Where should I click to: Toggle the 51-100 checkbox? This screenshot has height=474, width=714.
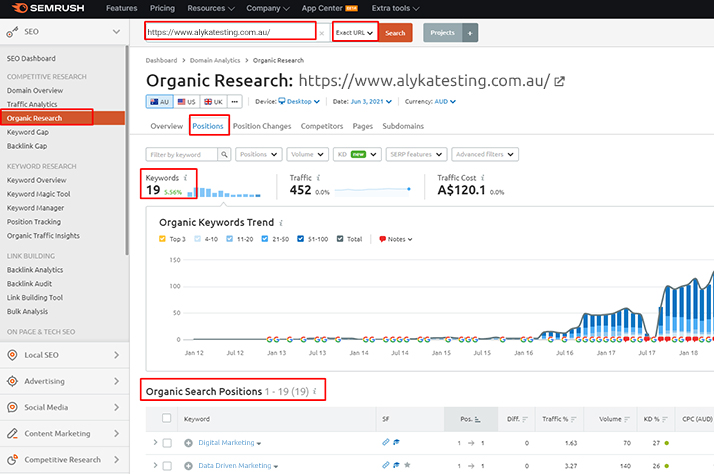[300, 239]
